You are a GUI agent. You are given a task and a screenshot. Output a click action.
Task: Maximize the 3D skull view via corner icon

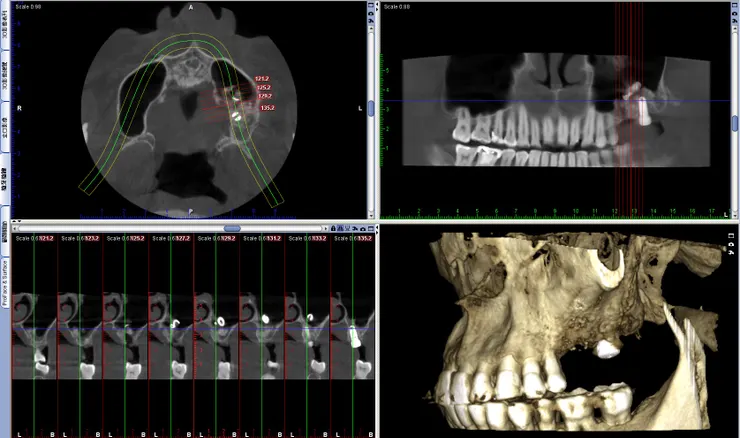tap(731, 235)
